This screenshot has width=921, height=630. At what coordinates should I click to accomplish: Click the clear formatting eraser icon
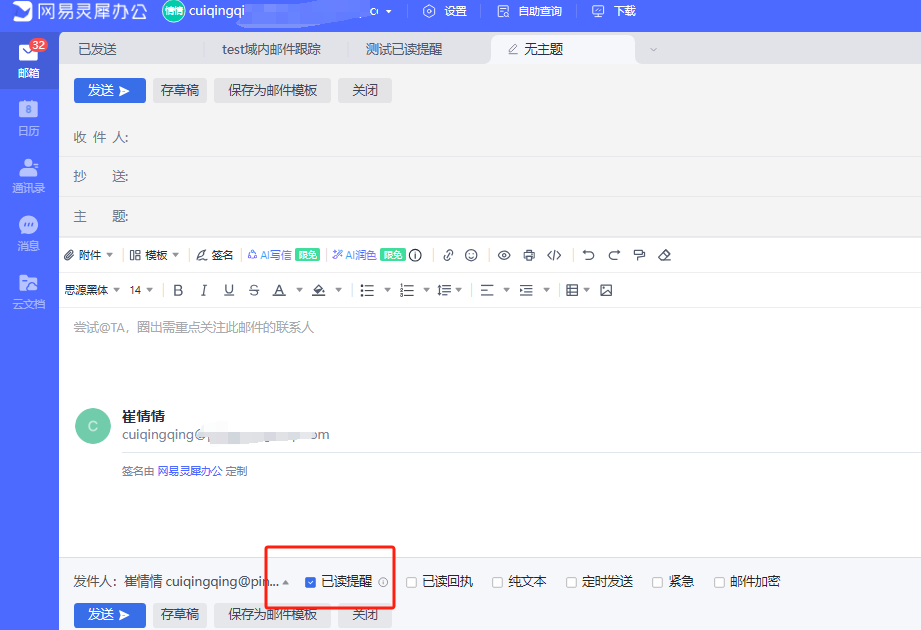click(x=665, y=255)
